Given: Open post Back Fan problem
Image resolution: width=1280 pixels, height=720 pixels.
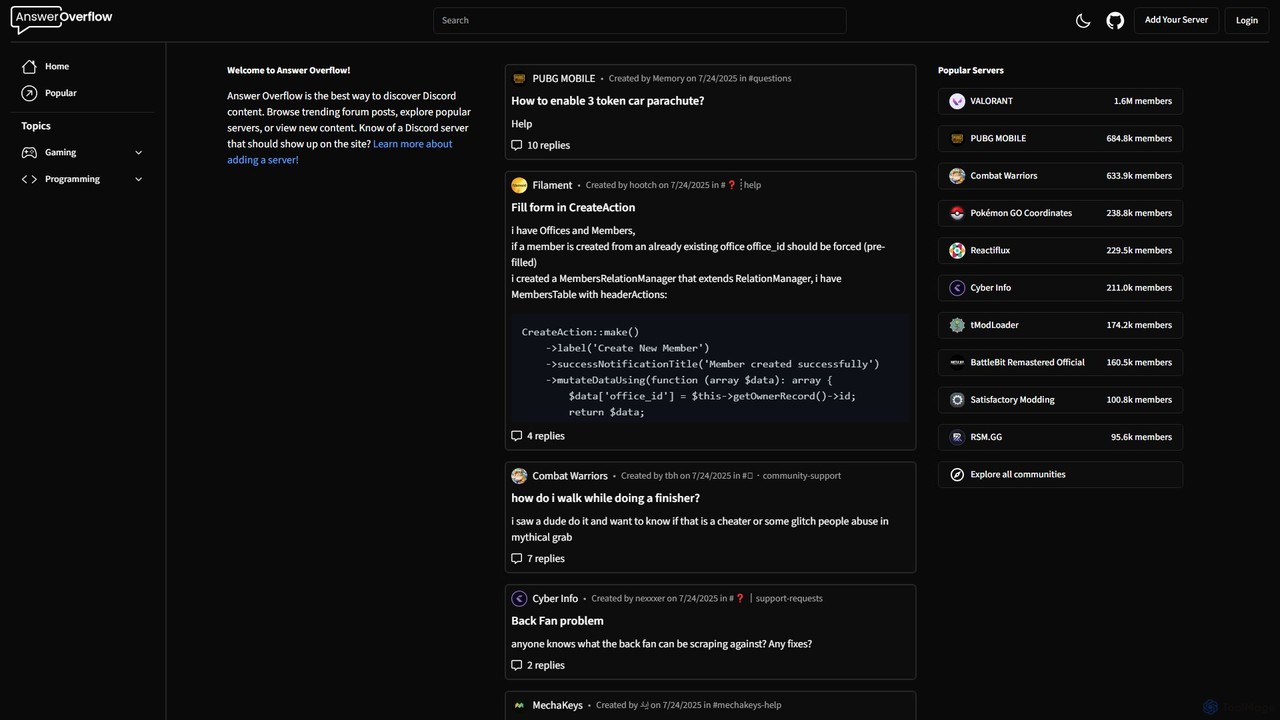Looking at the screenshot, I should [557, 621].
